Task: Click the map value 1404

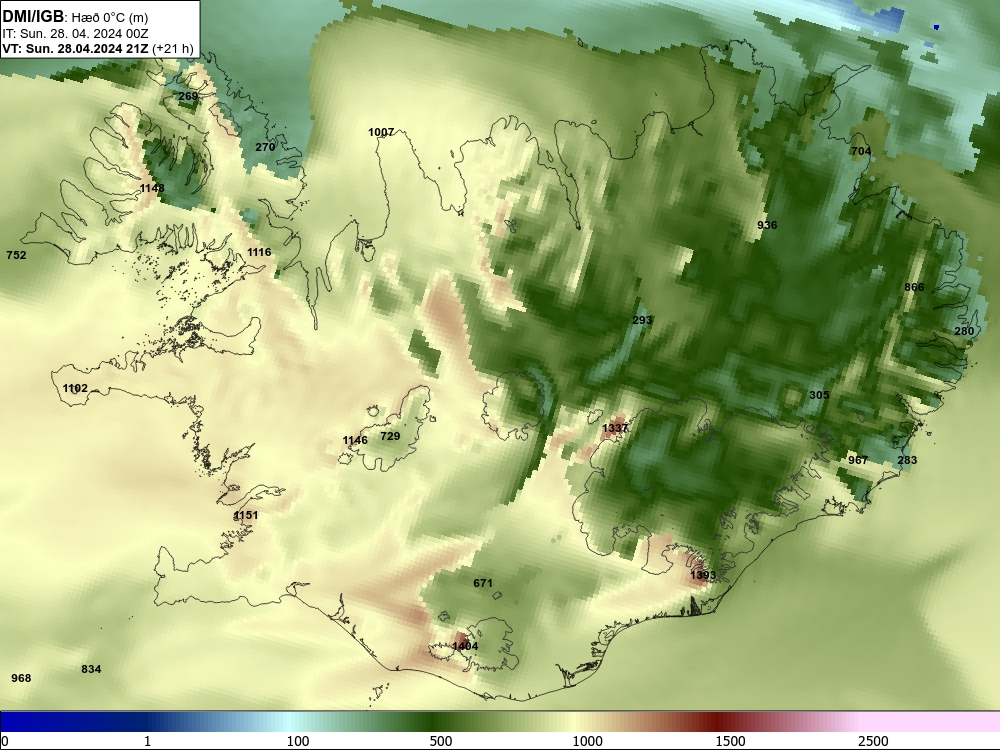Action: (465, 646)
